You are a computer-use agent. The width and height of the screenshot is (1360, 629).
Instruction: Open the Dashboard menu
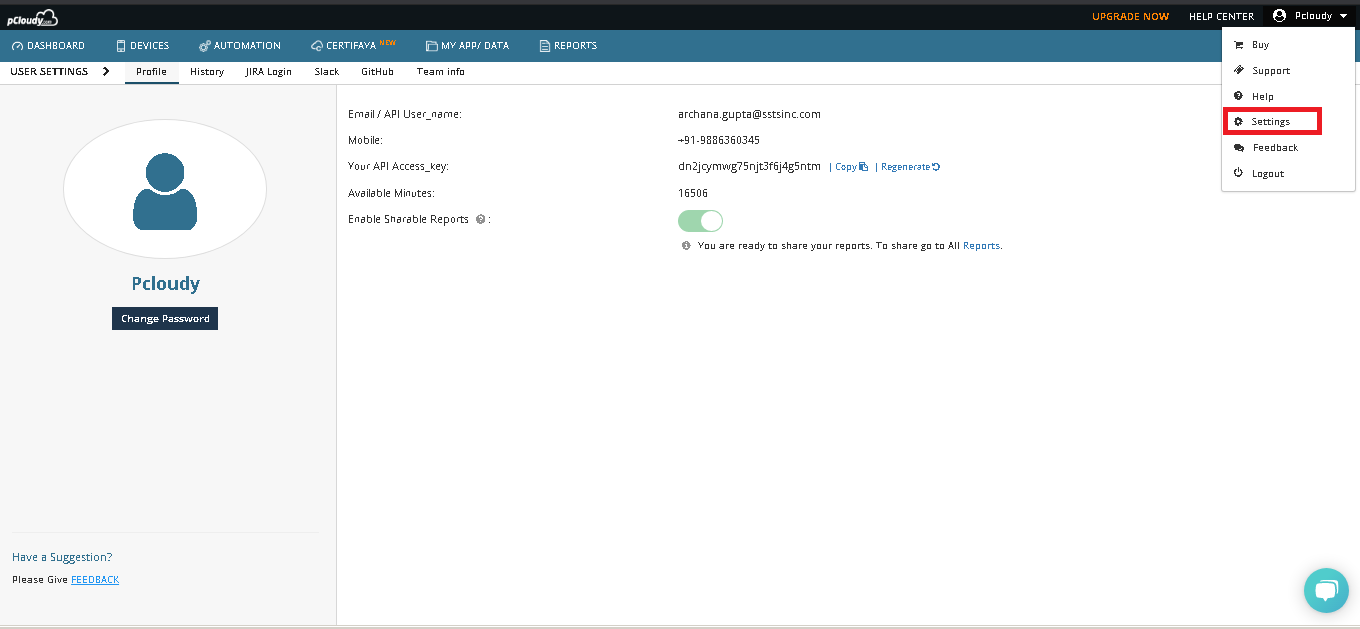coord(48,46)
